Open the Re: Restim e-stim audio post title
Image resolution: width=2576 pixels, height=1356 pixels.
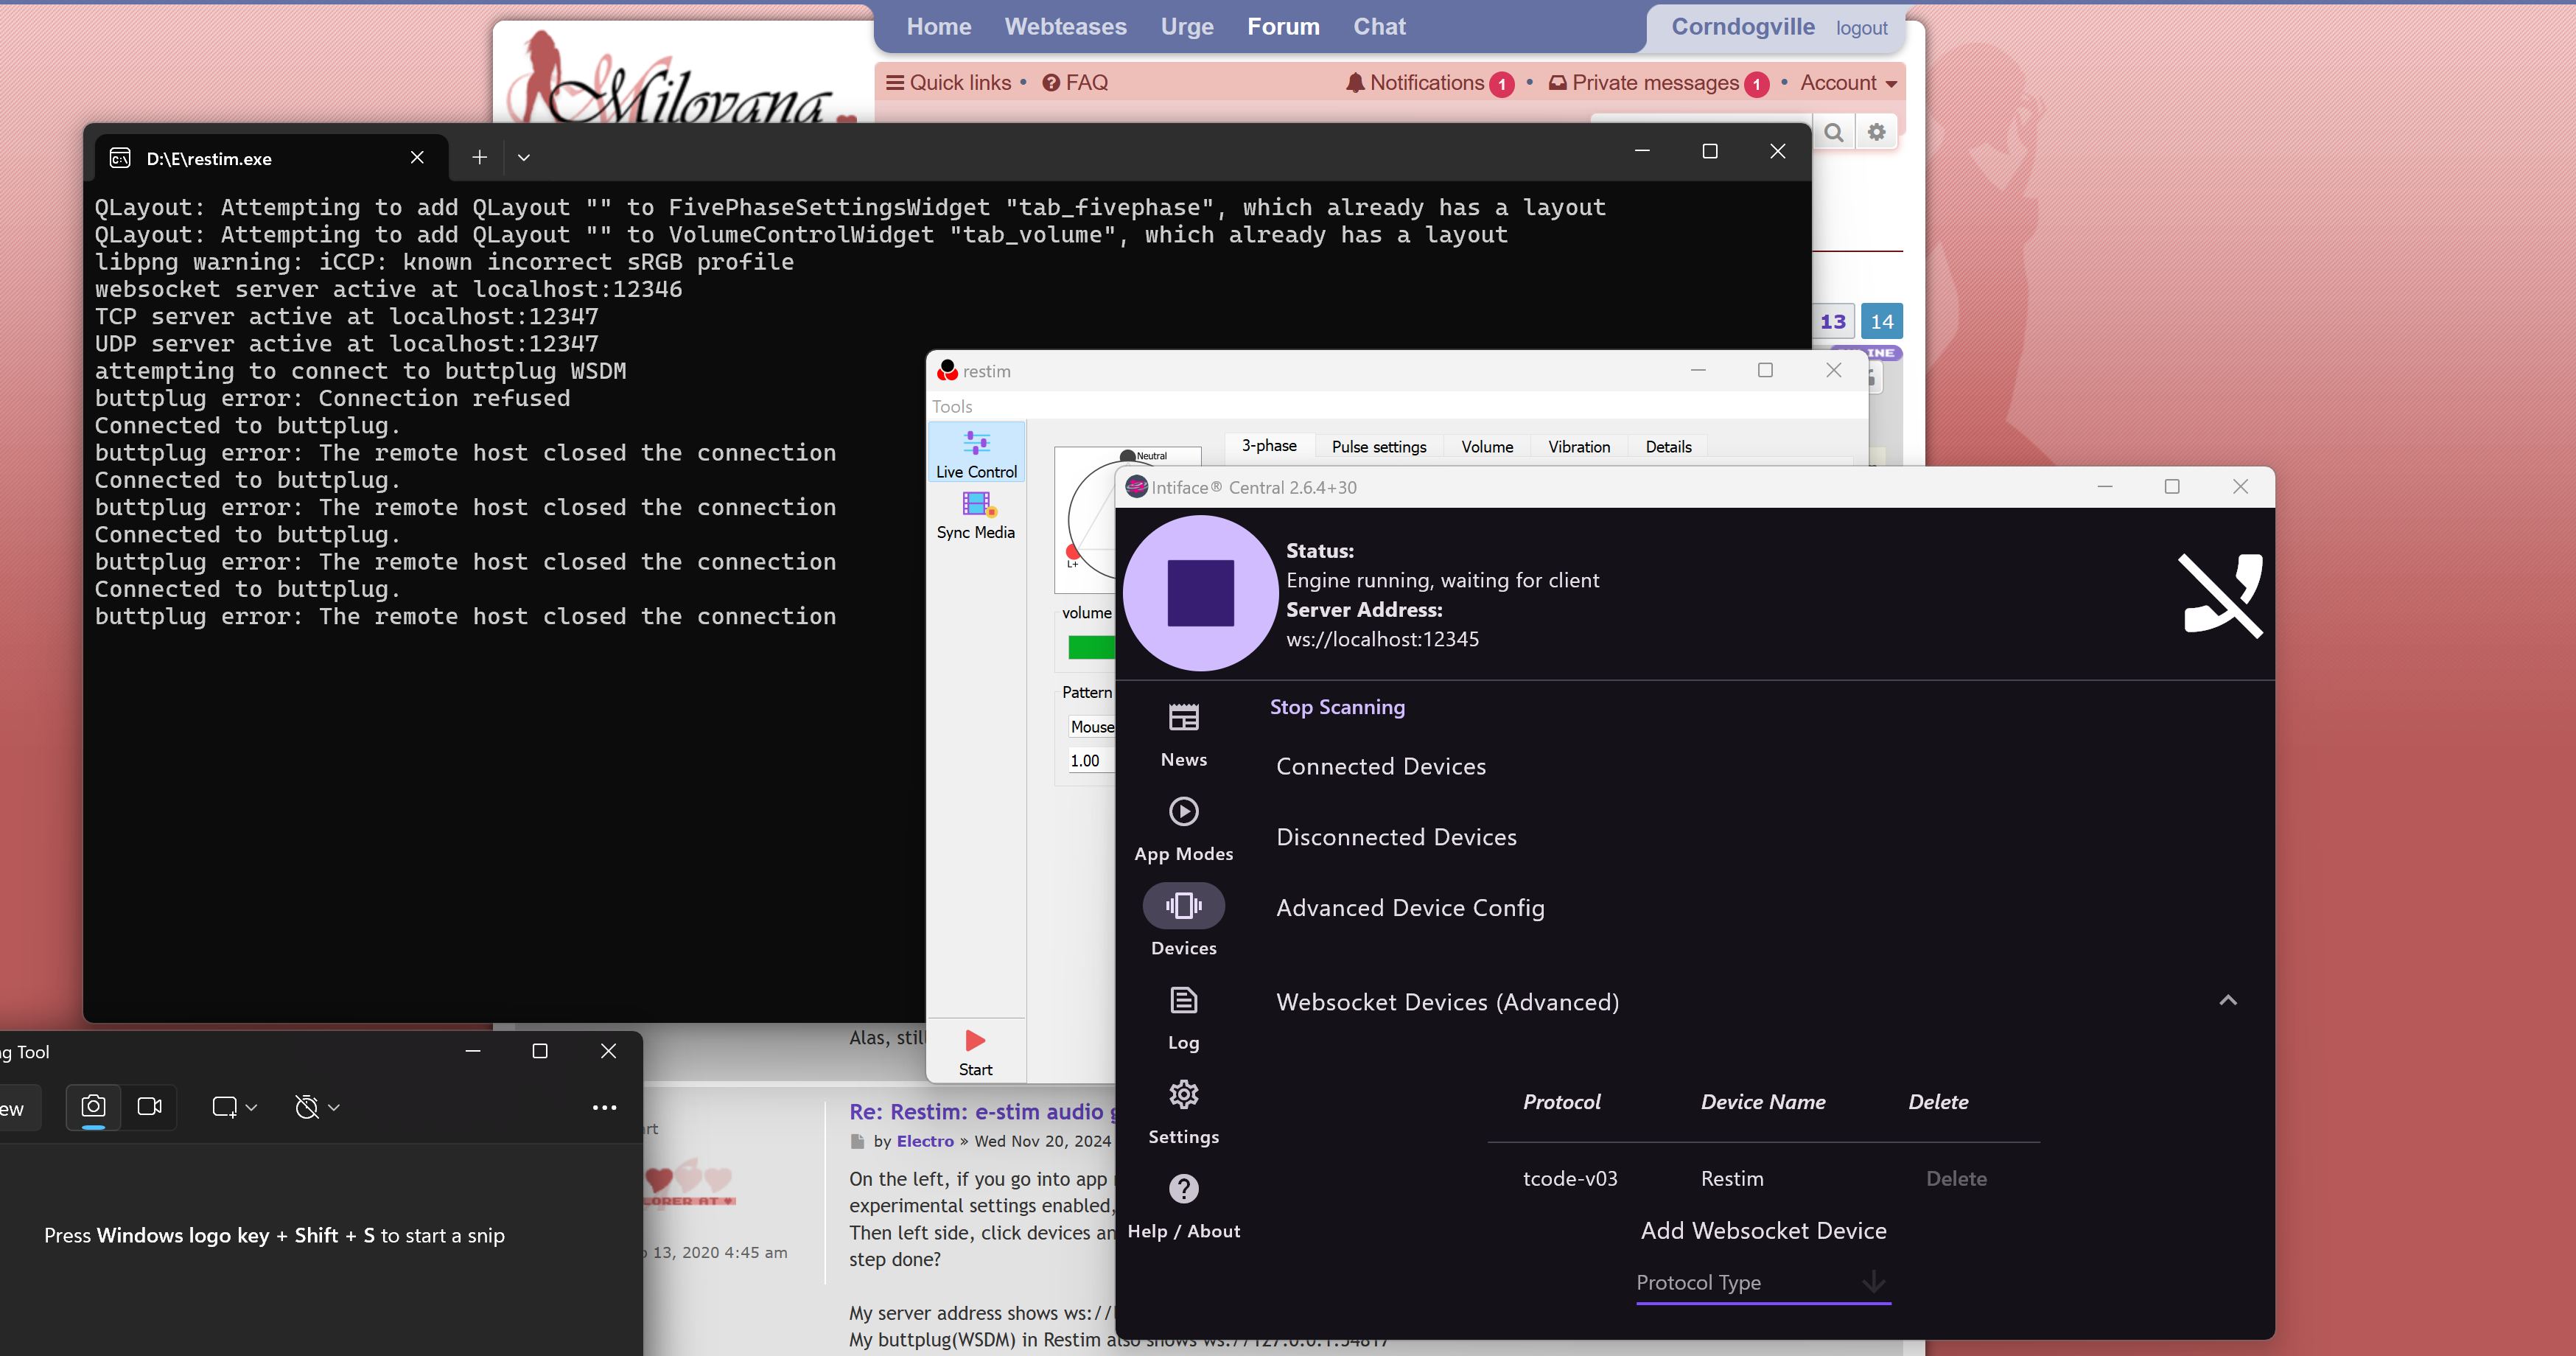(982, 1112)
